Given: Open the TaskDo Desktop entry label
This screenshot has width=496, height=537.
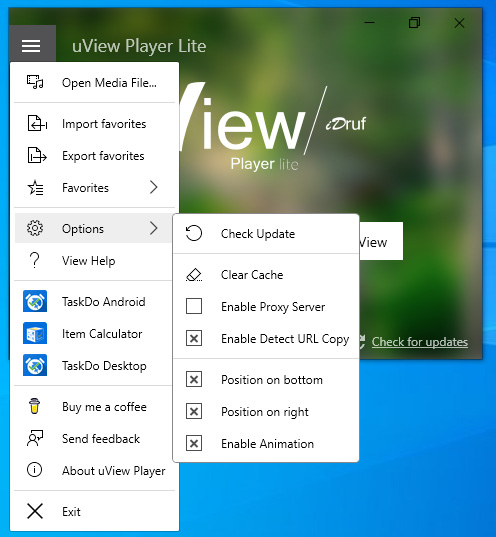Looking at the screenshot, I should pos(104,366).
